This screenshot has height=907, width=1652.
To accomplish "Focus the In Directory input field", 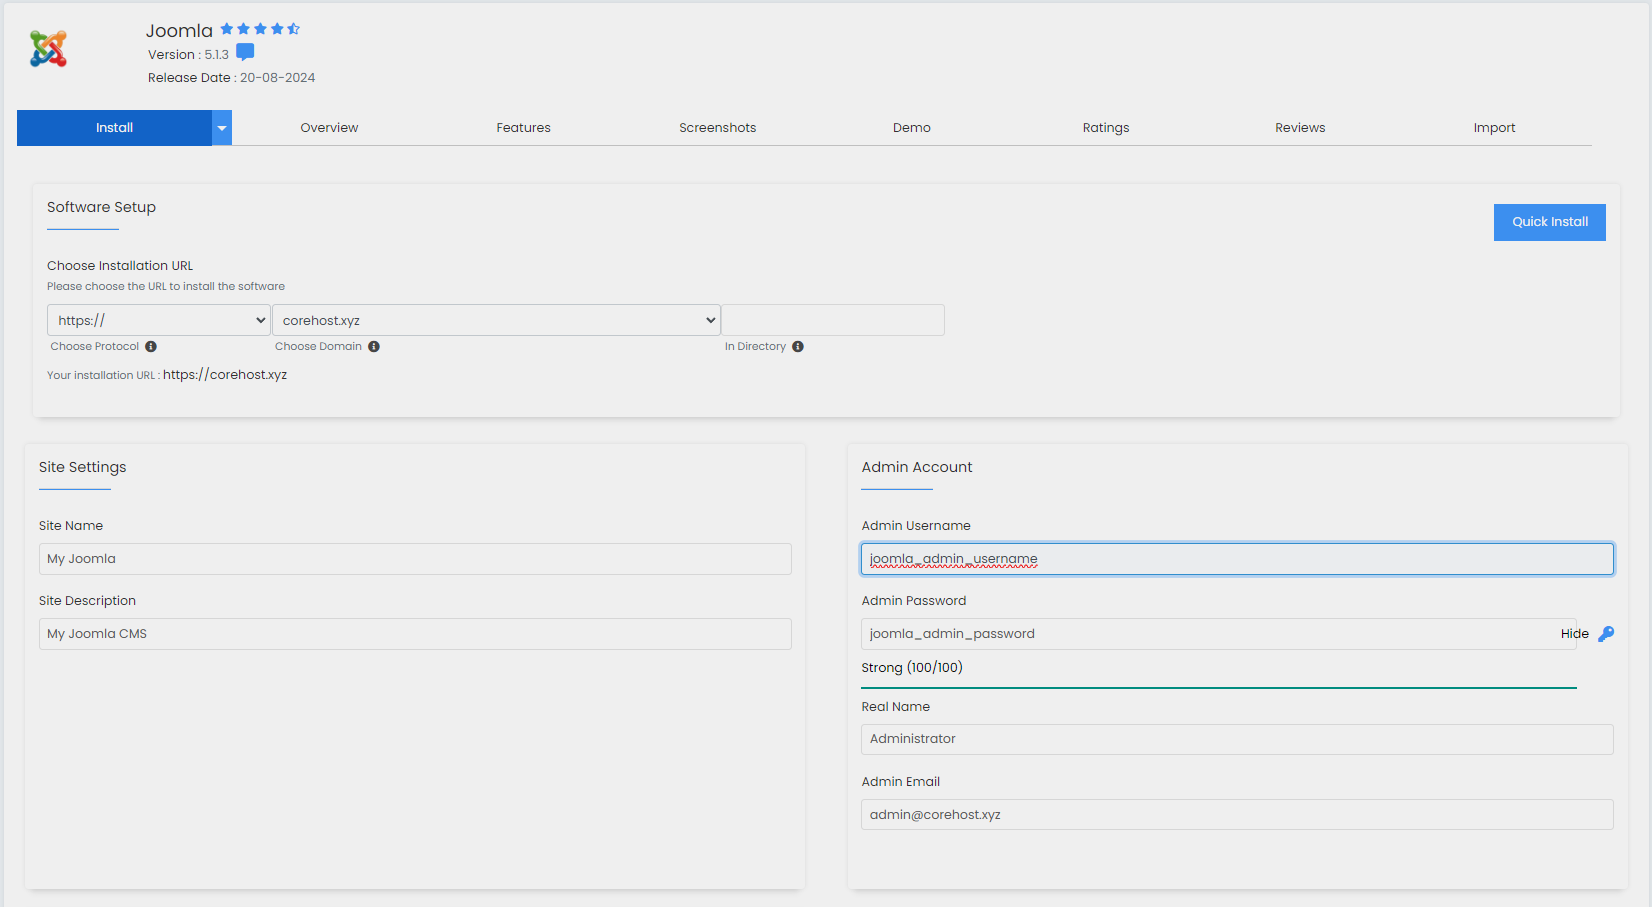I will pyautogui.click(x=833, y=320).
